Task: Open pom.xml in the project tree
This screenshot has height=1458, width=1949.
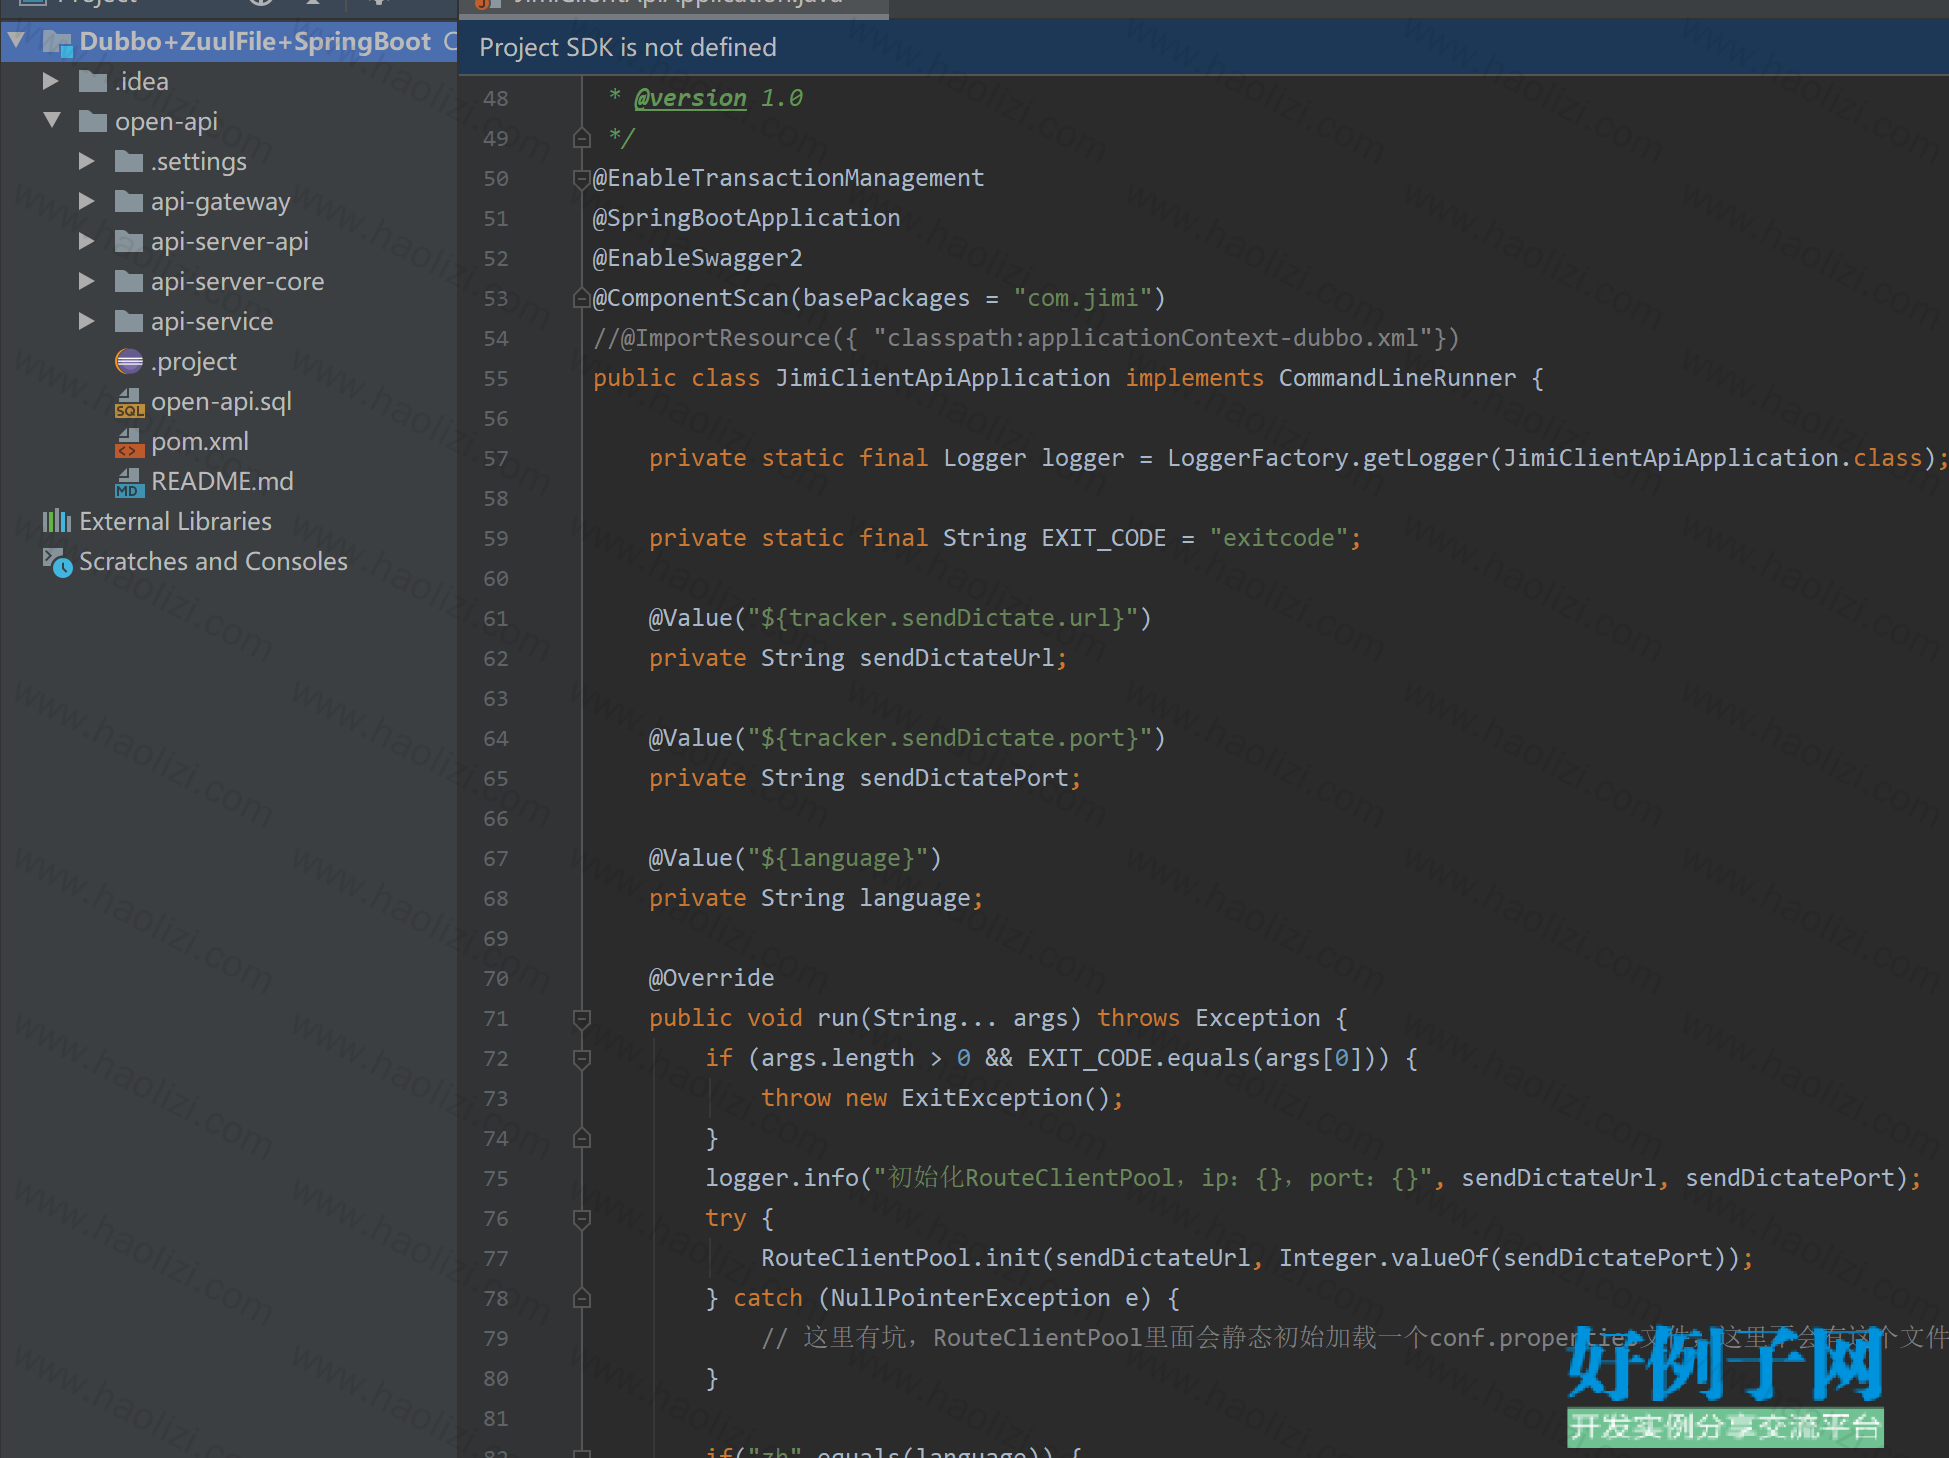Action: pos(200,441)
